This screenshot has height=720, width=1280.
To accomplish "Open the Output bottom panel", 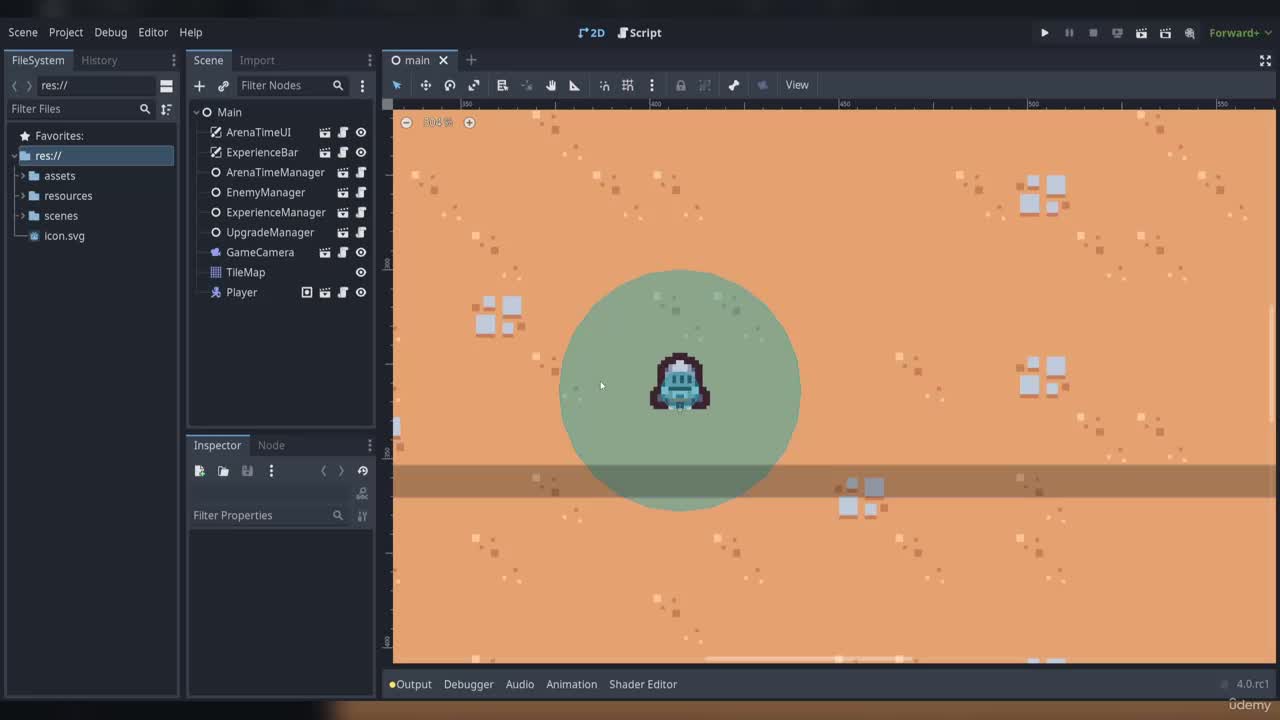I will point(411,684).
